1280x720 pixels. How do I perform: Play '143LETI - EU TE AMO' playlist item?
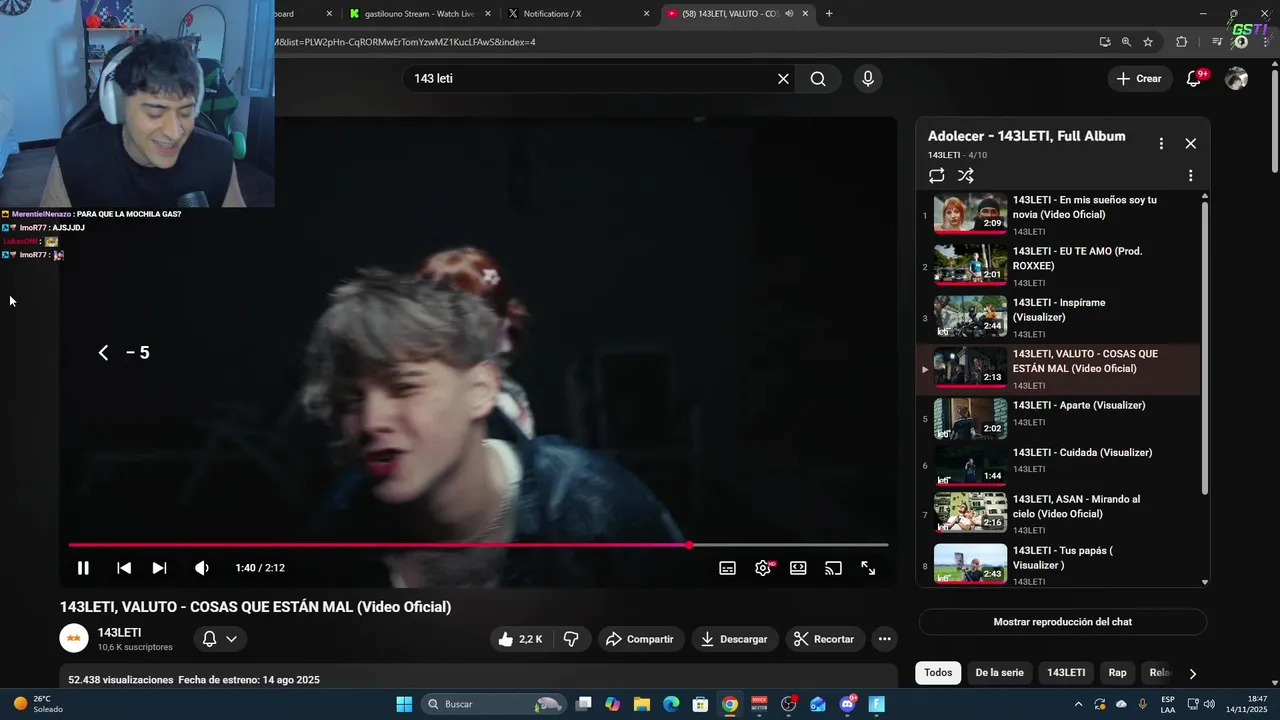pos(1058,265)
